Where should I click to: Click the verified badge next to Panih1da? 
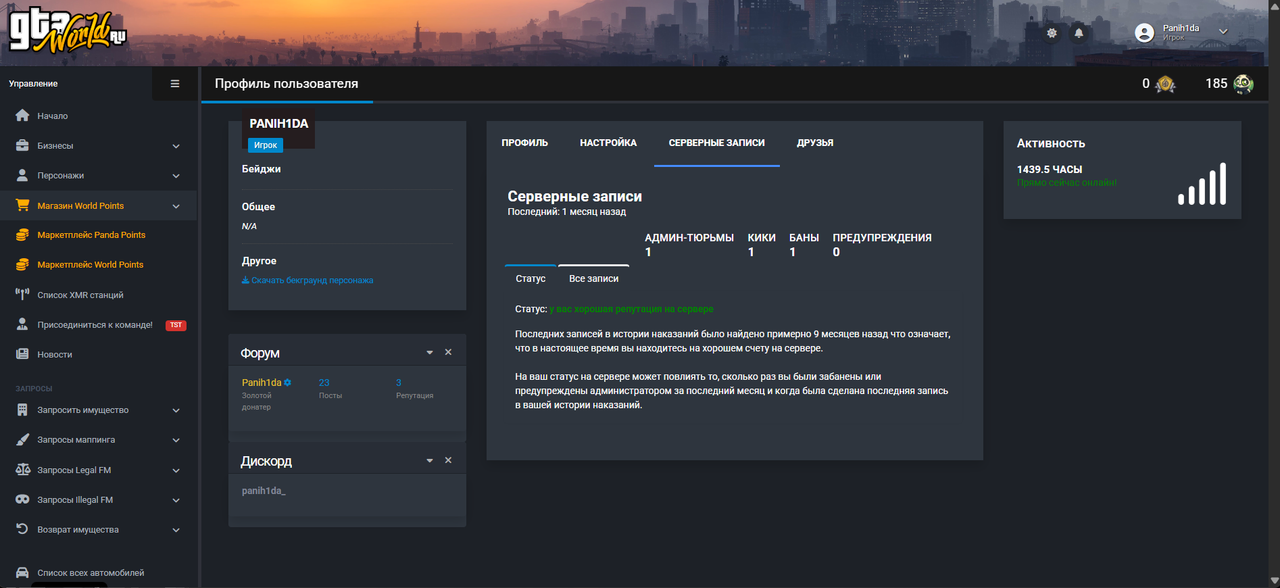288,383
